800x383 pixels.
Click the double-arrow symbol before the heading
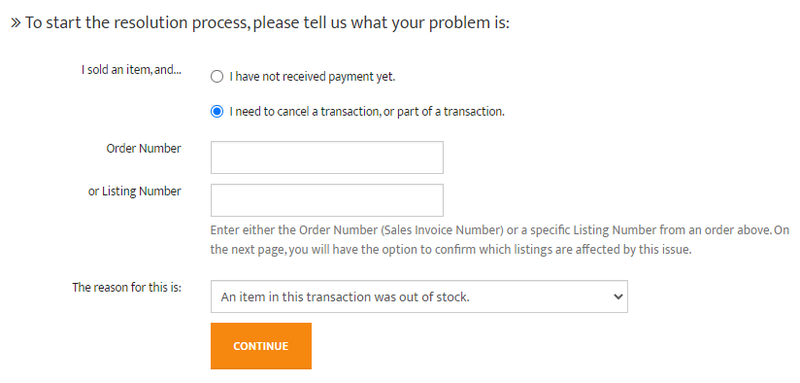click(x=16, y=23)
